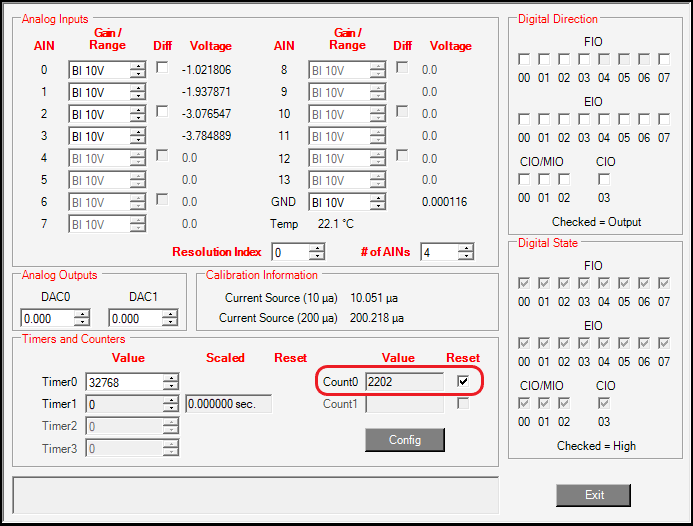Open AIN 3 Gain/Range selector

(106, 136)
